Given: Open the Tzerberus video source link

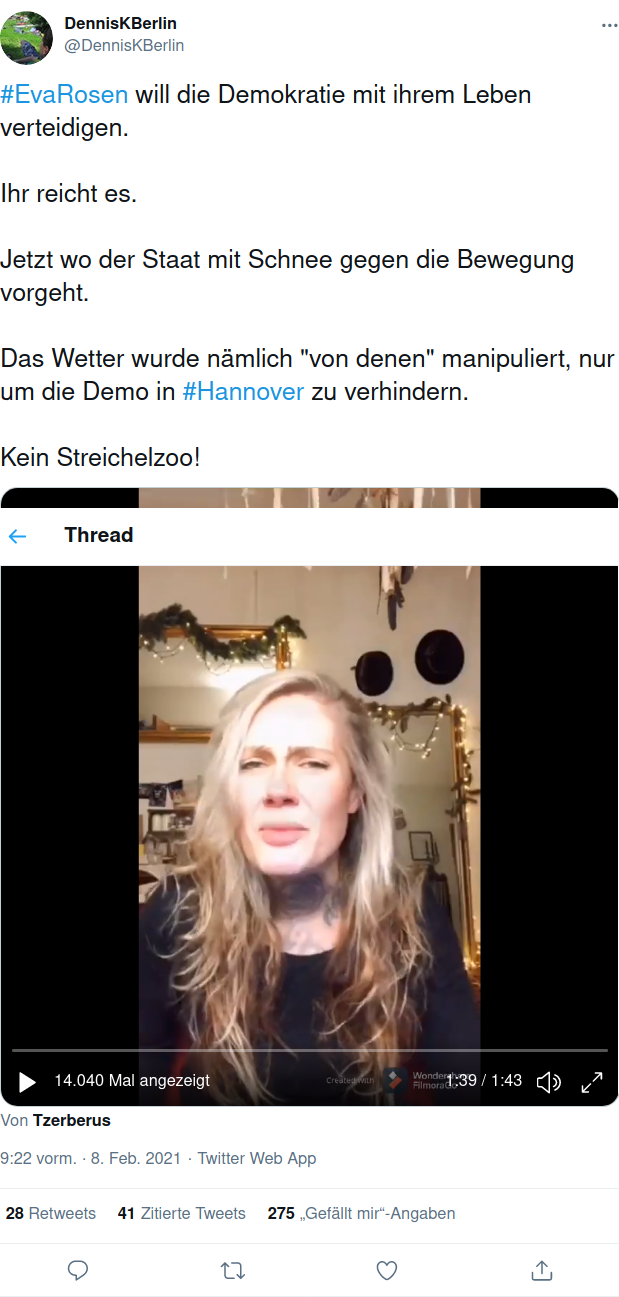Looking at the screenshot, I should 72,1120.
